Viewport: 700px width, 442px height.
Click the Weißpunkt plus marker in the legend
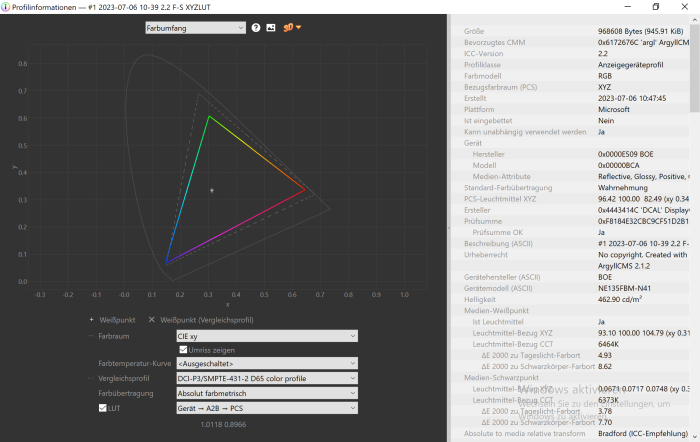(92, 319)
